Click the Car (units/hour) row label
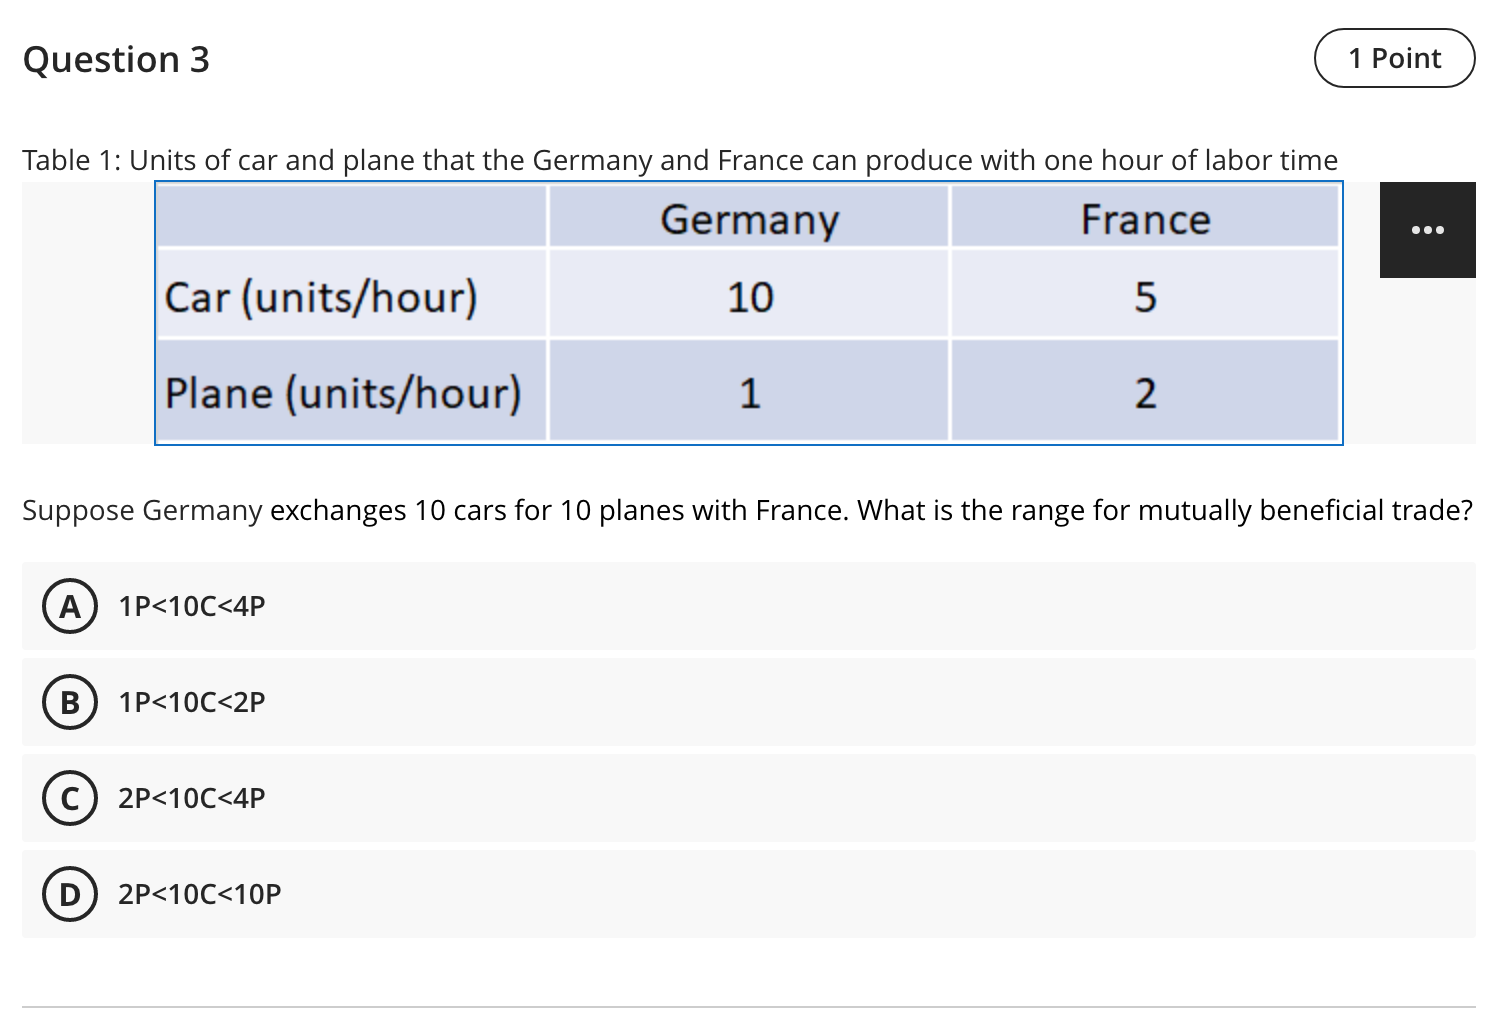 [x=322, y=295]
